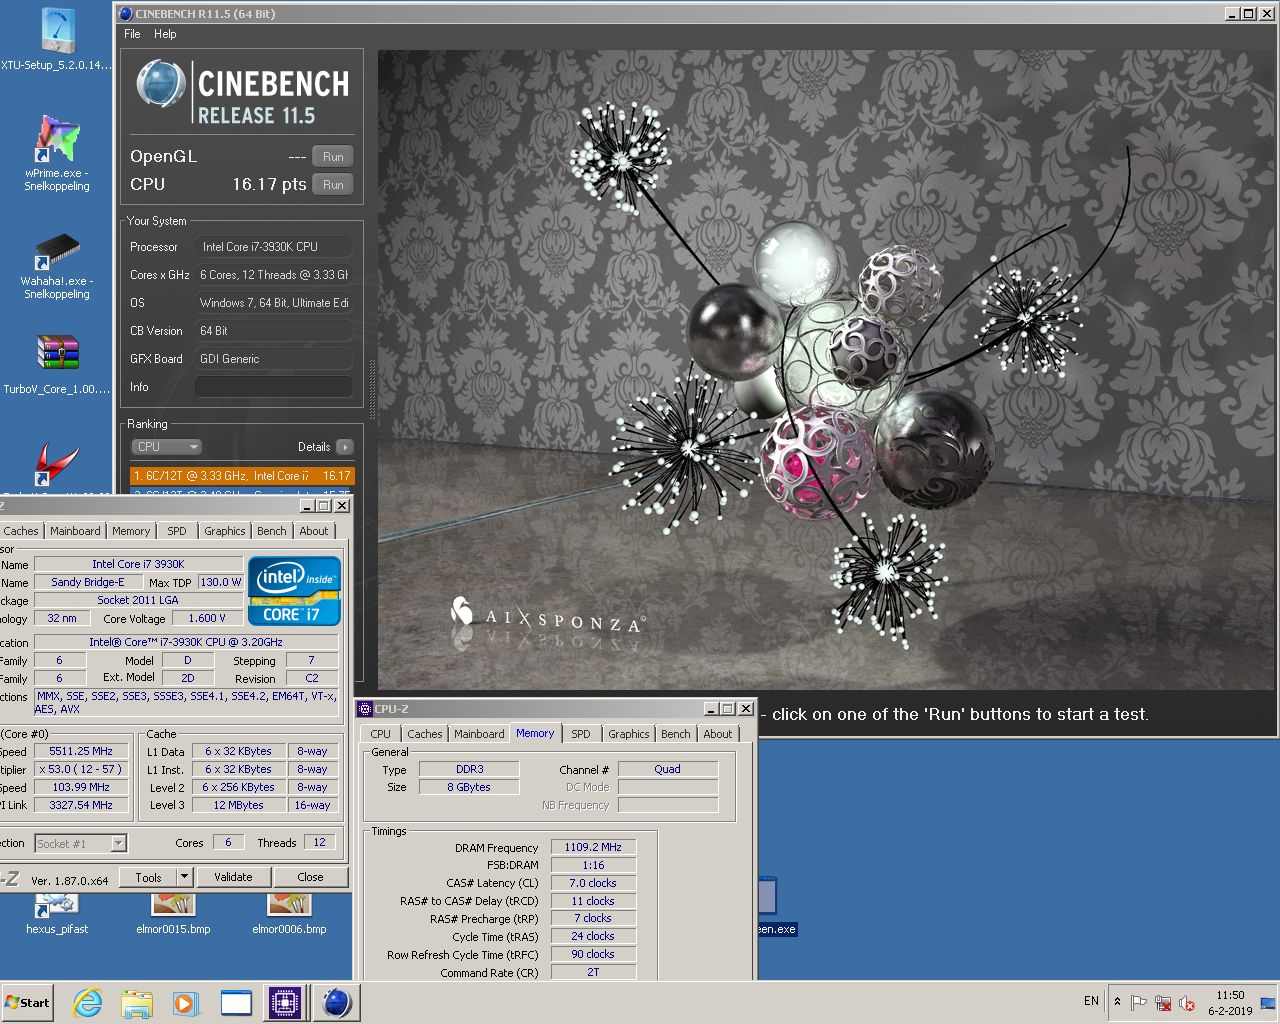Screen dimensions: 1280x1024
Task: Expand Tools dropdown arrow
Action: click(184, 877)
